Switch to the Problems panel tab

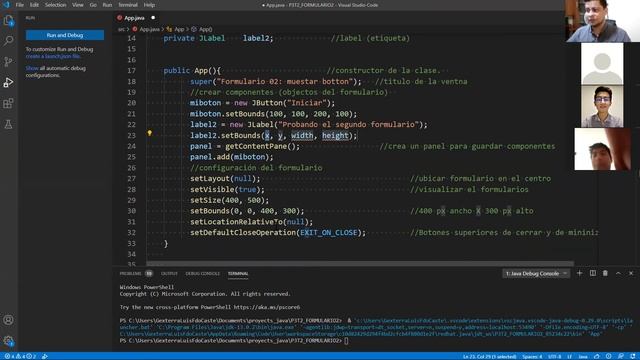(x=130, y=273)
